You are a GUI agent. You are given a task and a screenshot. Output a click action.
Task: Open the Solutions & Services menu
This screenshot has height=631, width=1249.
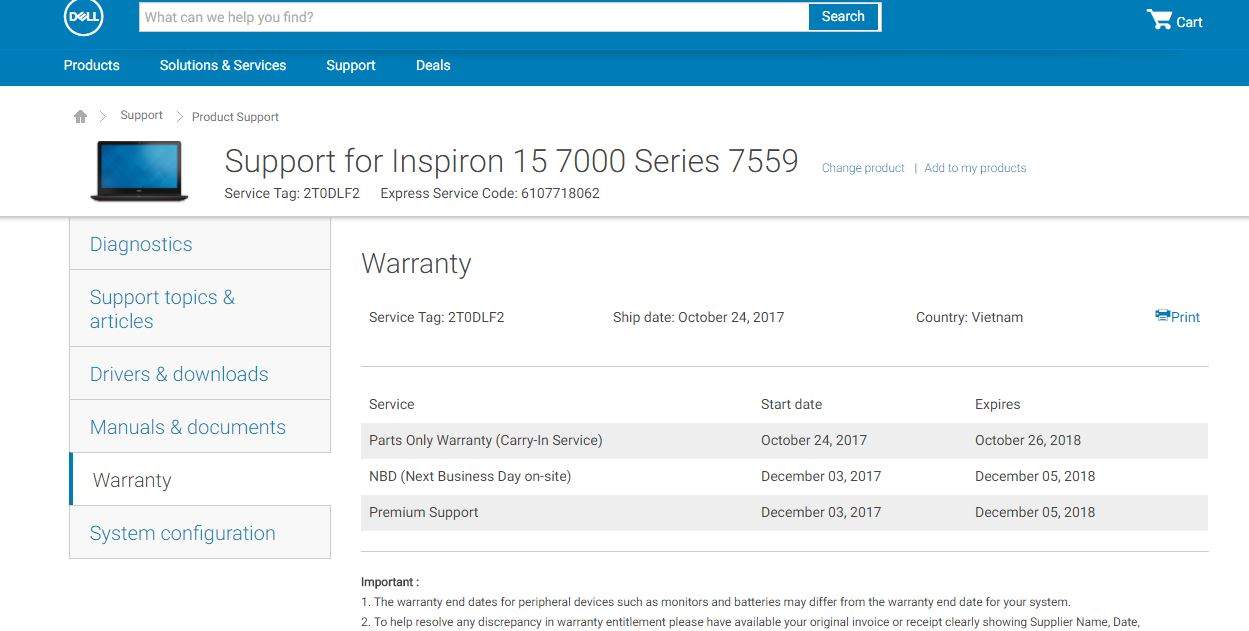(x=223, y=65)
